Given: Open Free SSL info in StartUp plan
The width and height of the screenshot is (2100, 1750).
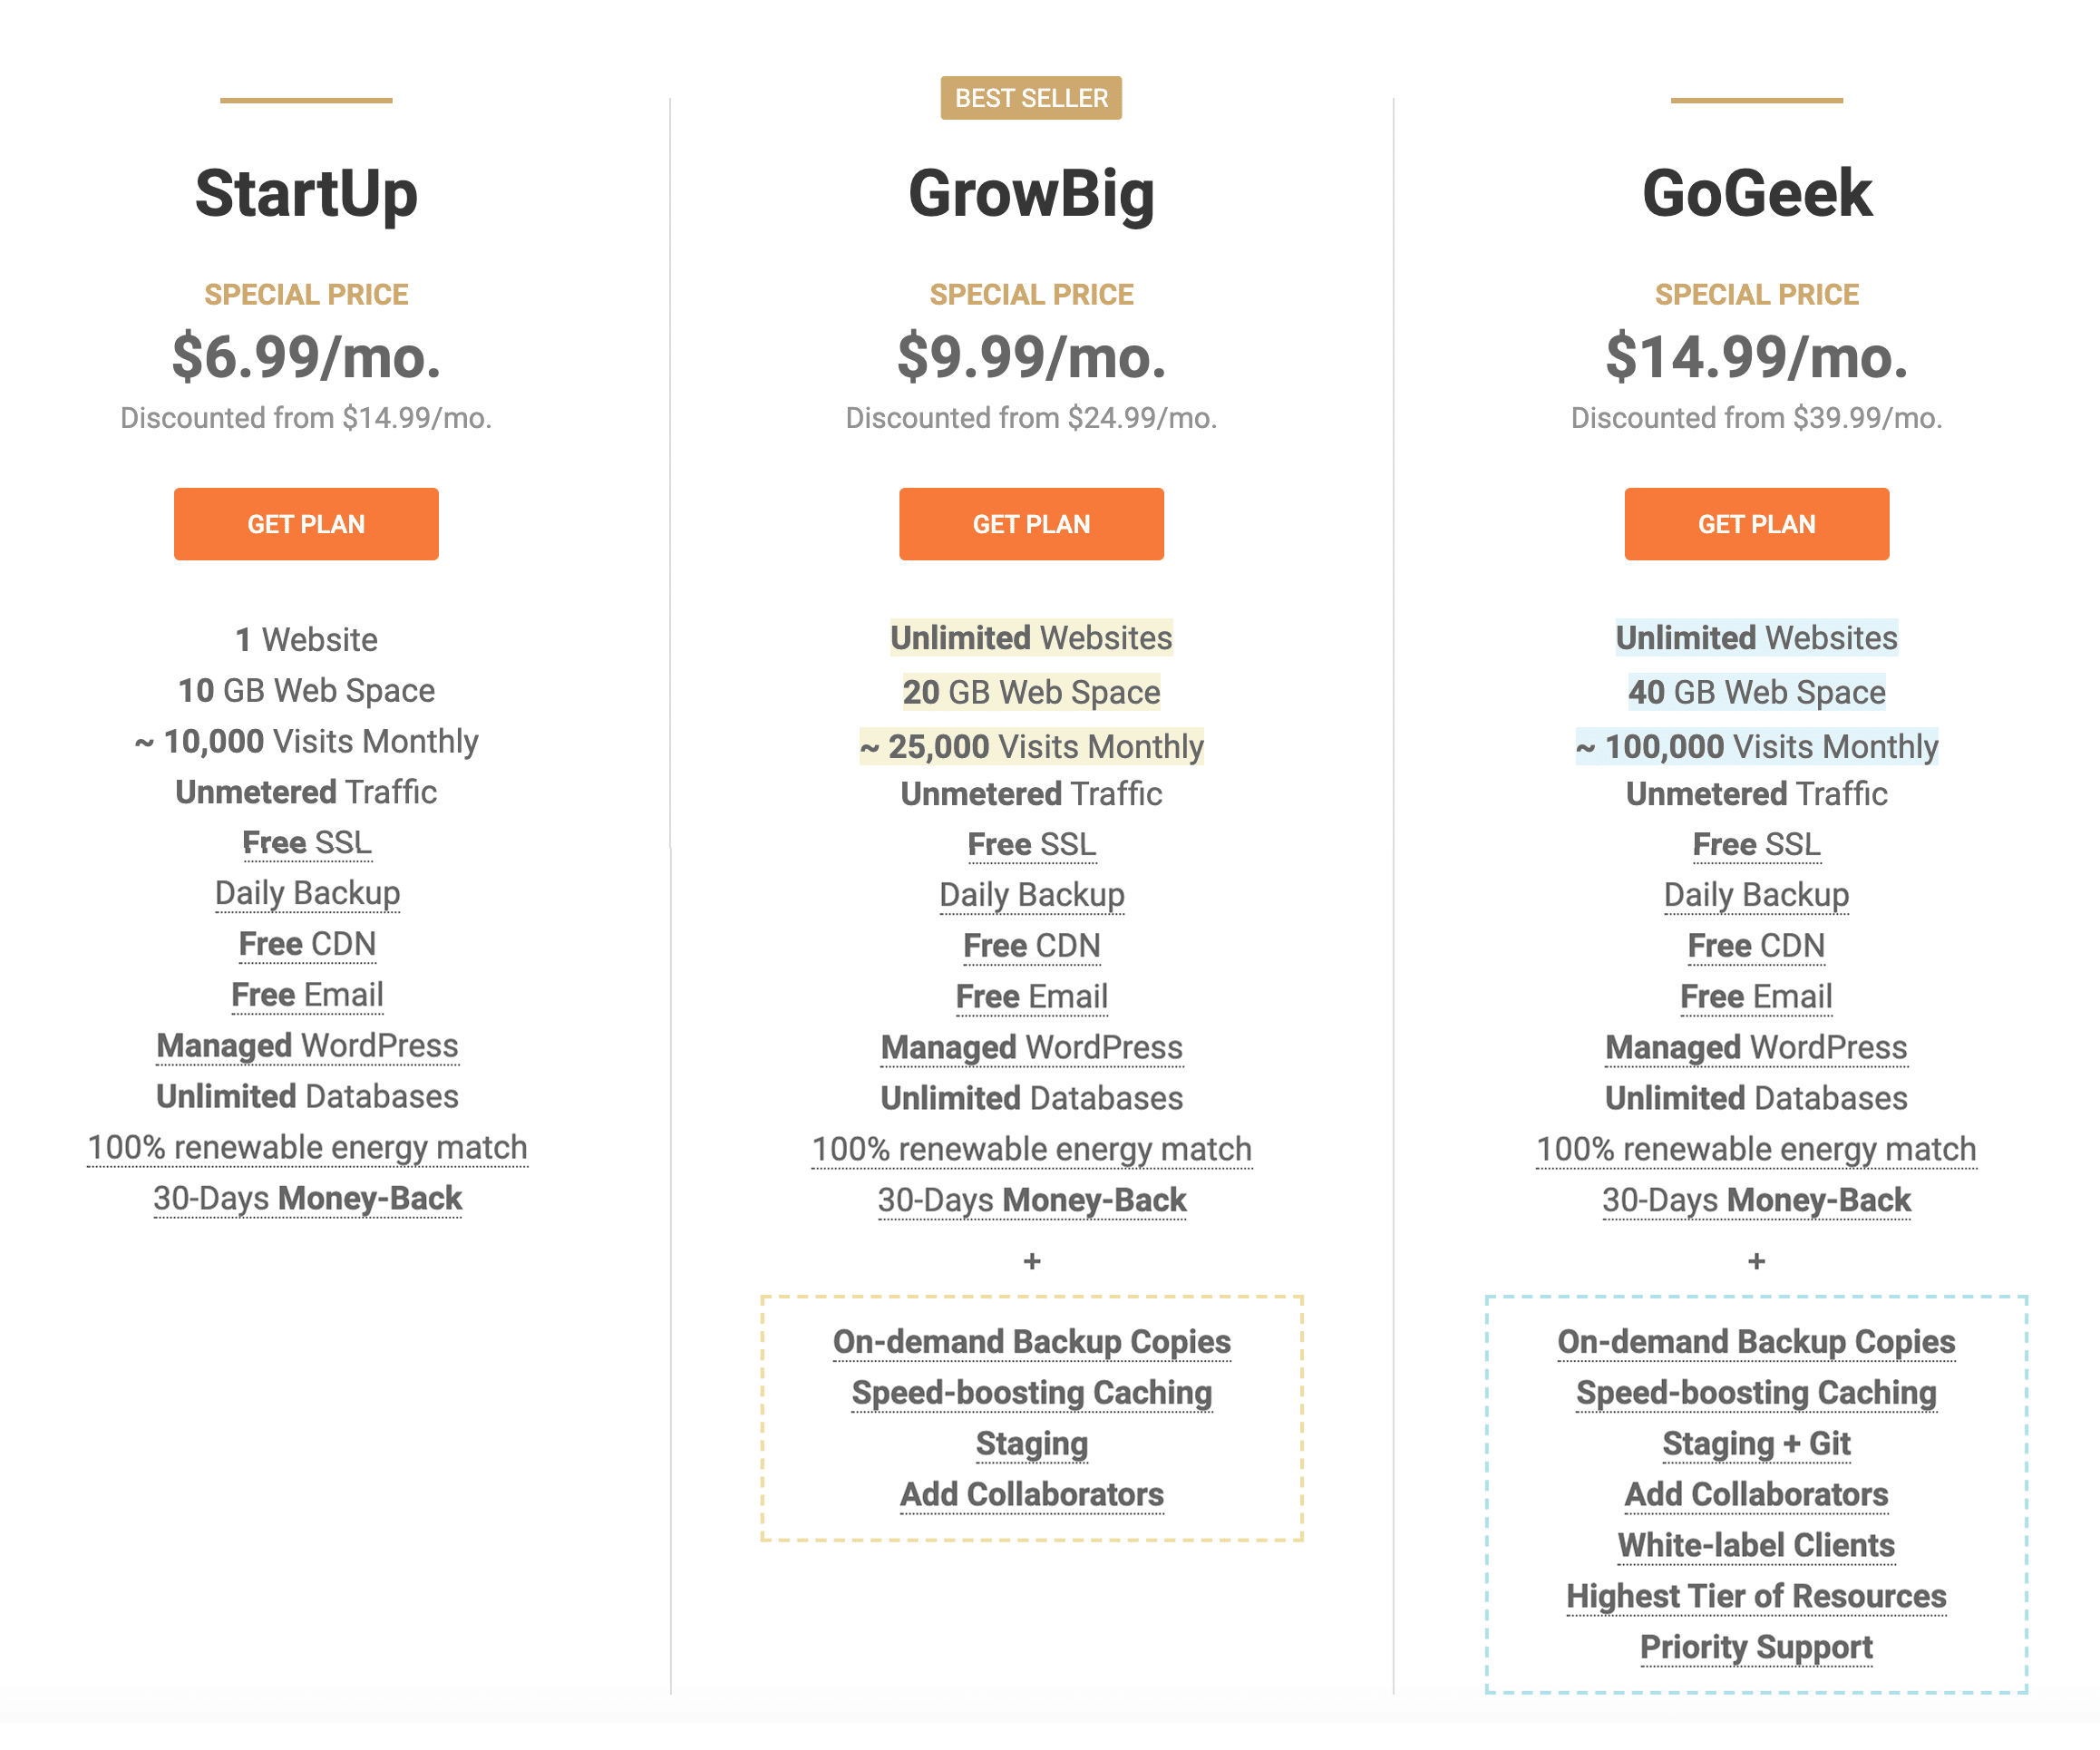Looking at the screenshot, I should coord(307,843).
